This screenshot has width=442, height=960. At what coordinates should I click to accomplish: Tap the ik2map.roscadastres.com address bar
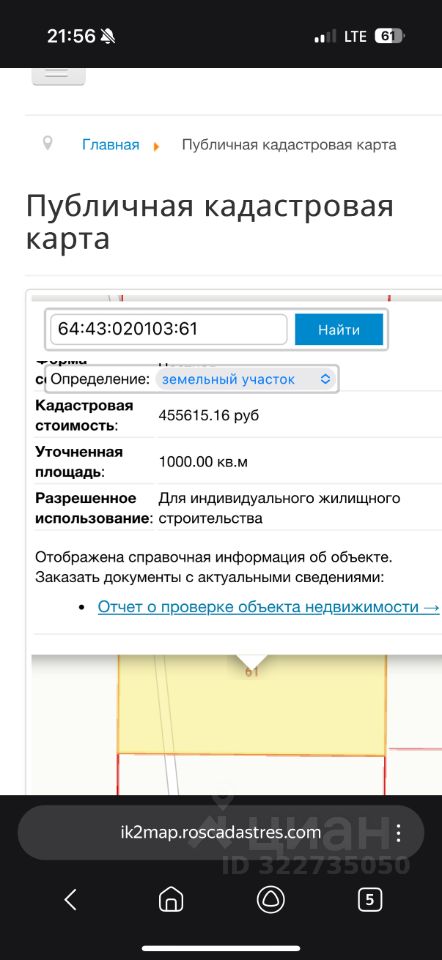point(221,833)
